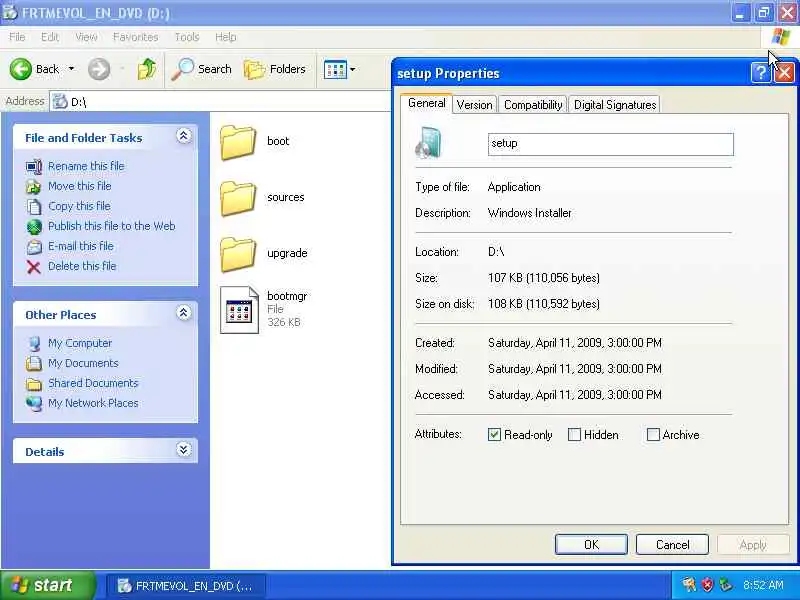Open the Help menu
The width and height of the screenshot is (800, 600).
pos(226,37)
